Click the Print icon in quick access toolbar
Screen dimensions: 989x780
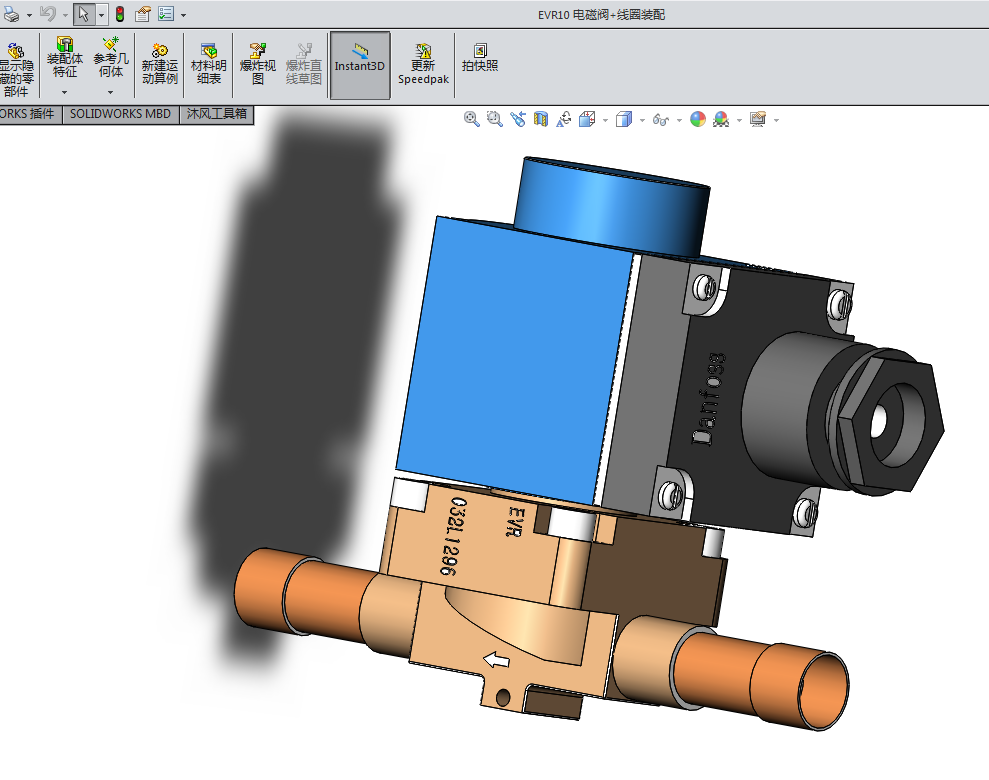point(11,14)
